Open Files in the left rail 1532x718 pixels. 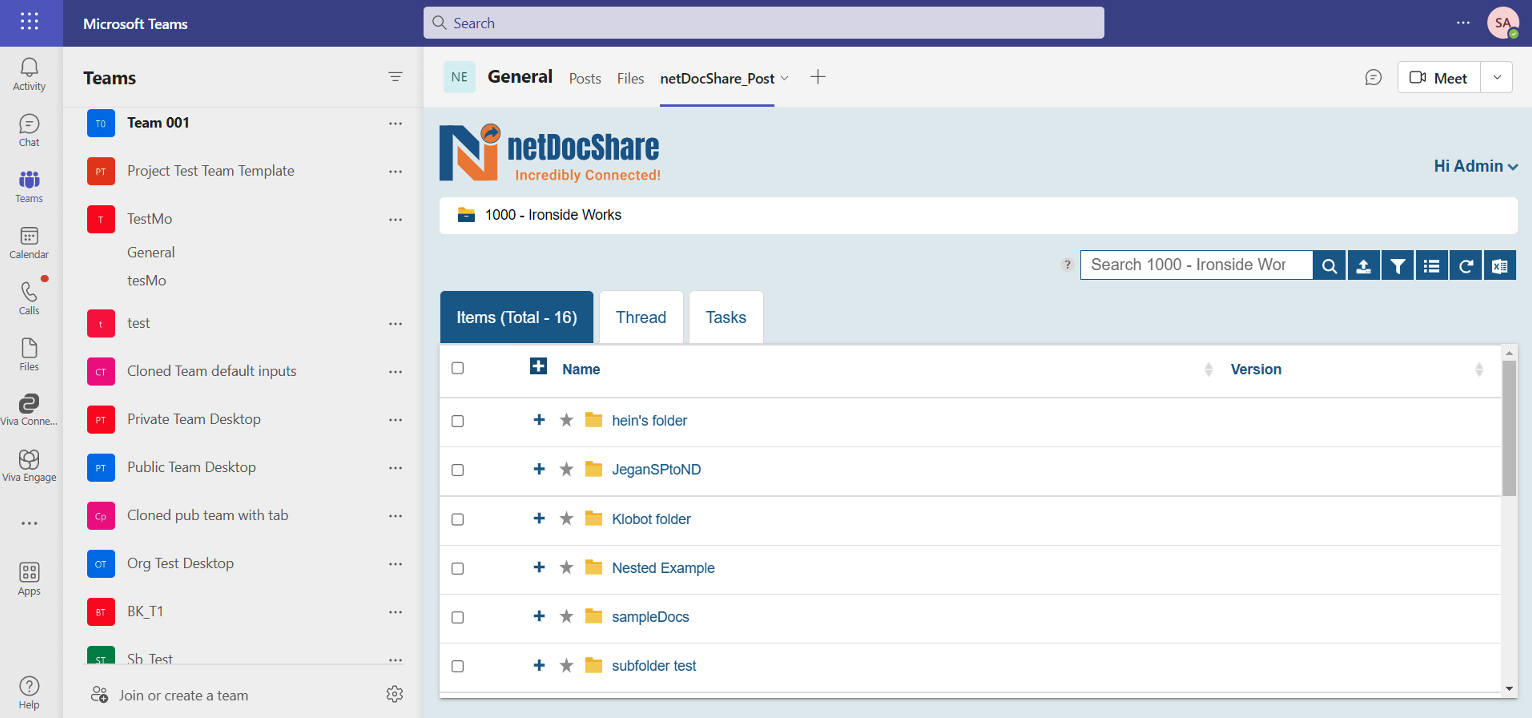pyautogui.click(x=29, y=354)
